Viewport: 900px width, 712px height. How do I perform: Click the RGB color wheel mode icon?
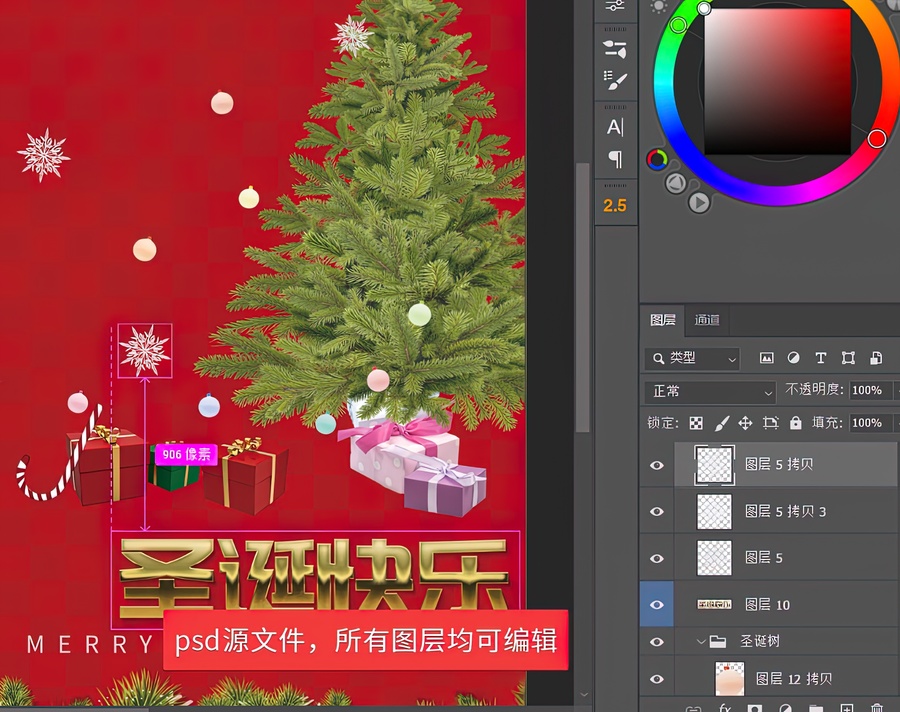click(x=657, y=159)
